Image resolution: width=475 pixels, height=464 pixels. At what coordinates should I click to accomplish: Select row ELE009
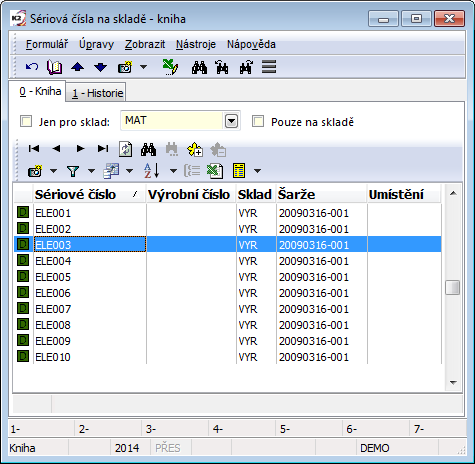point(228,341)
